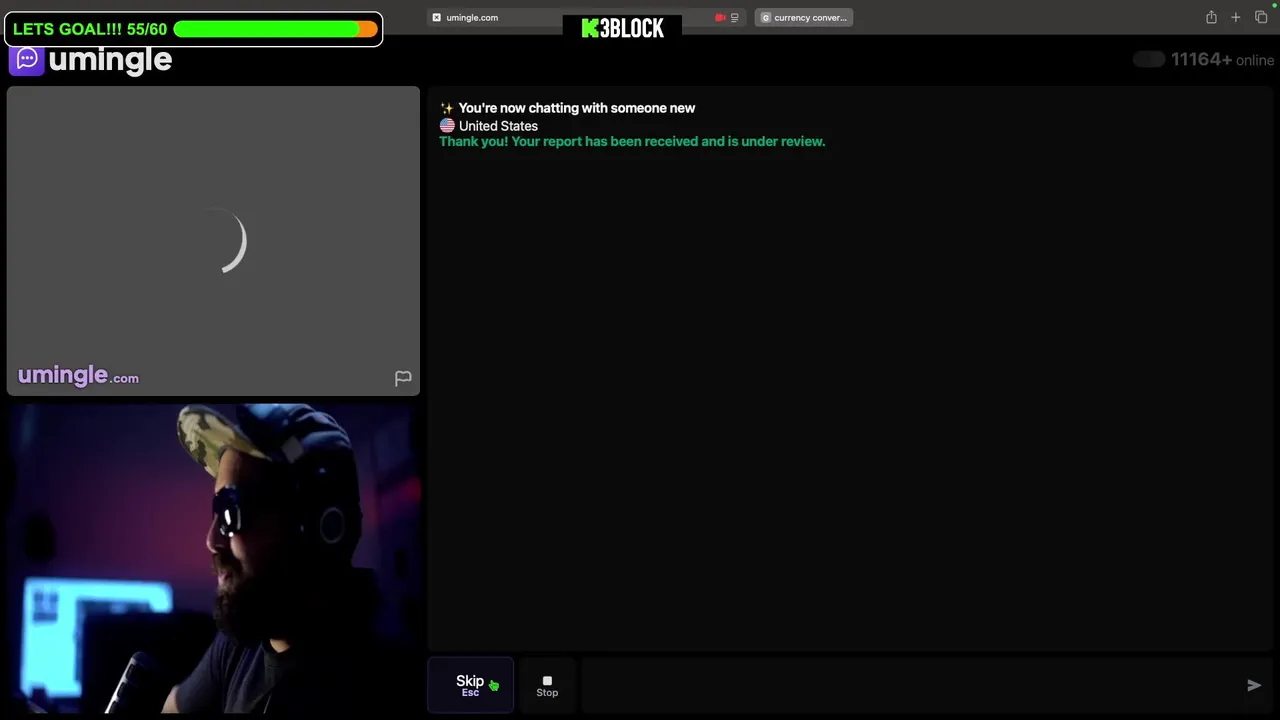
Task: Click the umingle logo in the header
Action: (x=91, y=60)
